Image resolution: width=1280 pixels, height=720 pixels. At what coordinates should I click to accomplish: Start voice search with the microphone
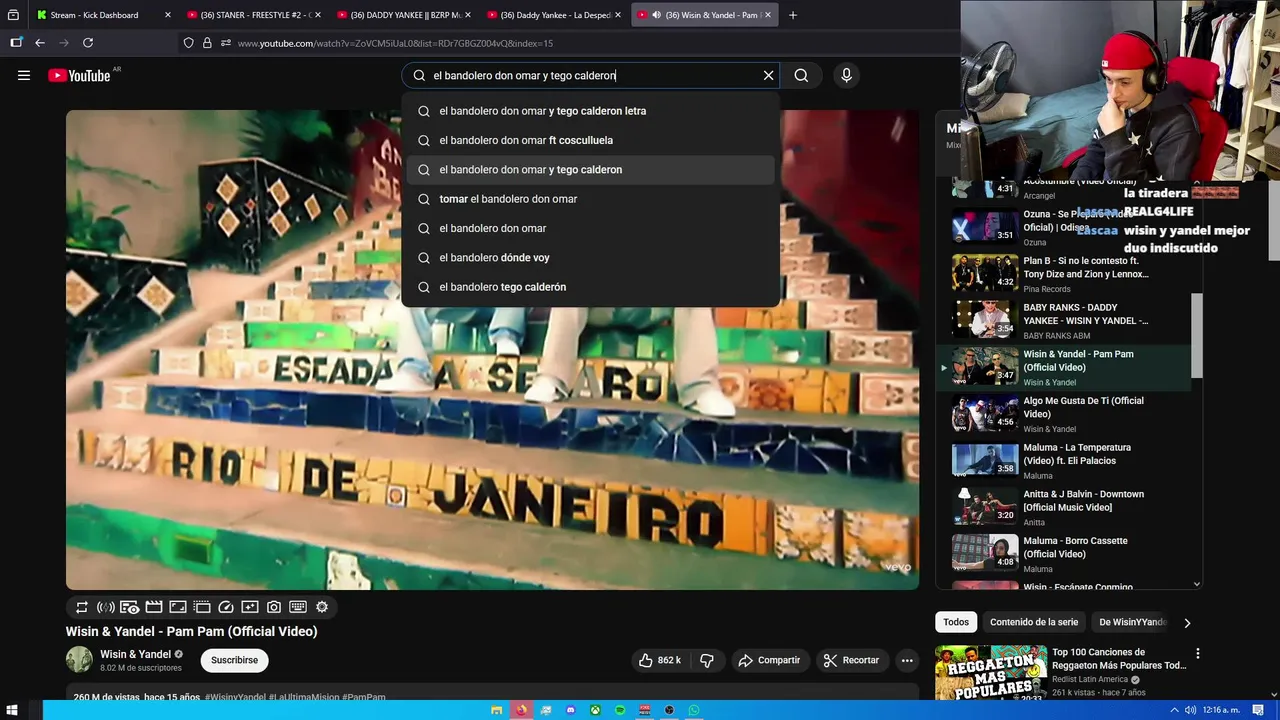coord(846,75)
